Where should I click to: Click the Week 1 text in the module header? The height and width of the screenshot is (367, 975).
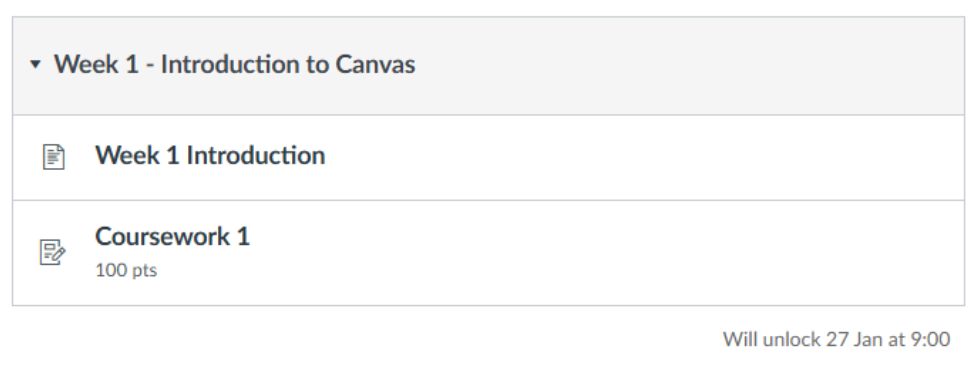tap(96, 65)
